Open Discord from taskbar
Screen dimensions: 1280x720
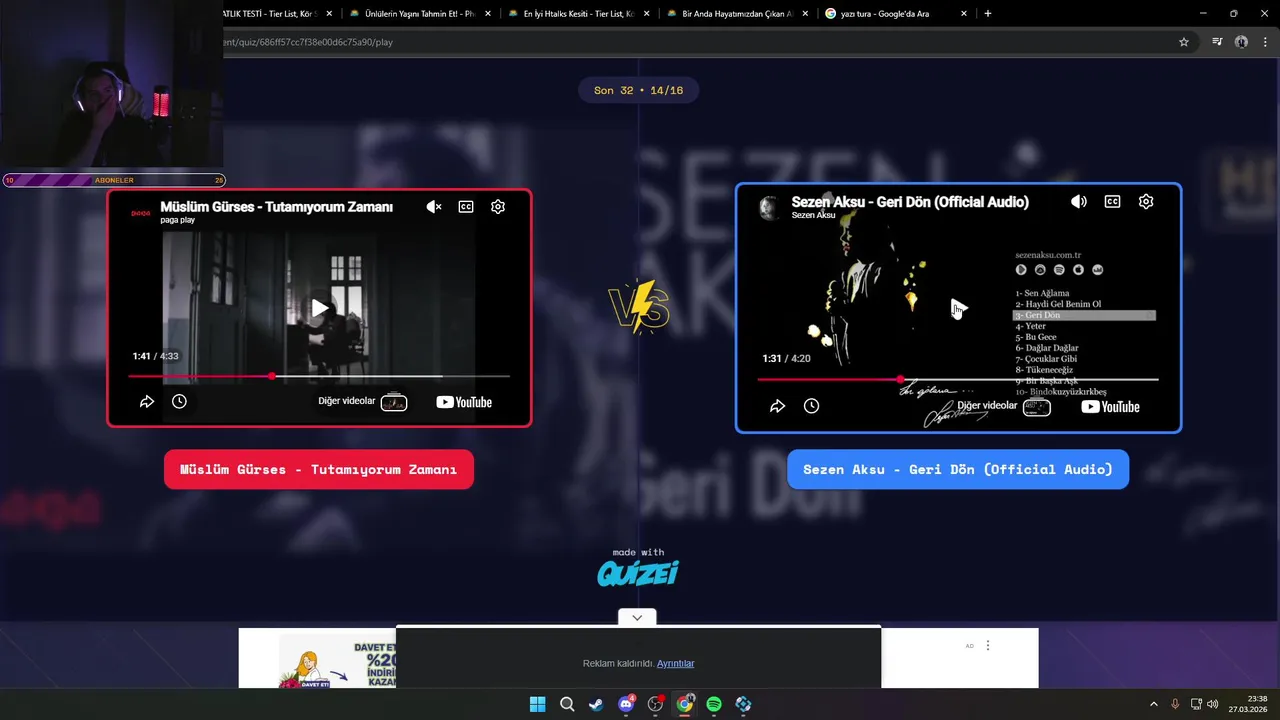click(626, 704)
